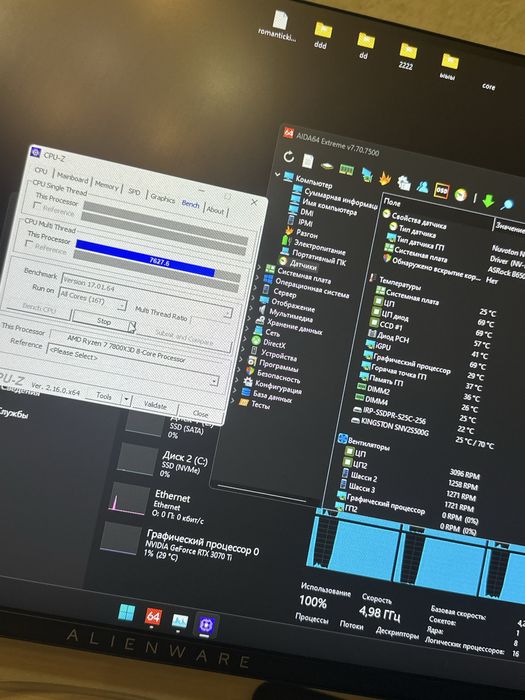Open the AIDA64 memory benchmark green RAM icon
Screen dimensions: 525x700
click(346, 170)
